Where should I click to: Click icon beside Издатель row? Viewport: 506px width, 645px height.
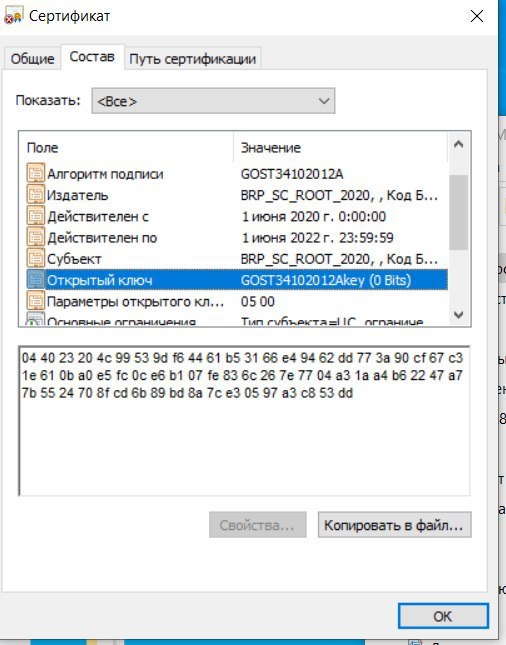click(35, 195)
